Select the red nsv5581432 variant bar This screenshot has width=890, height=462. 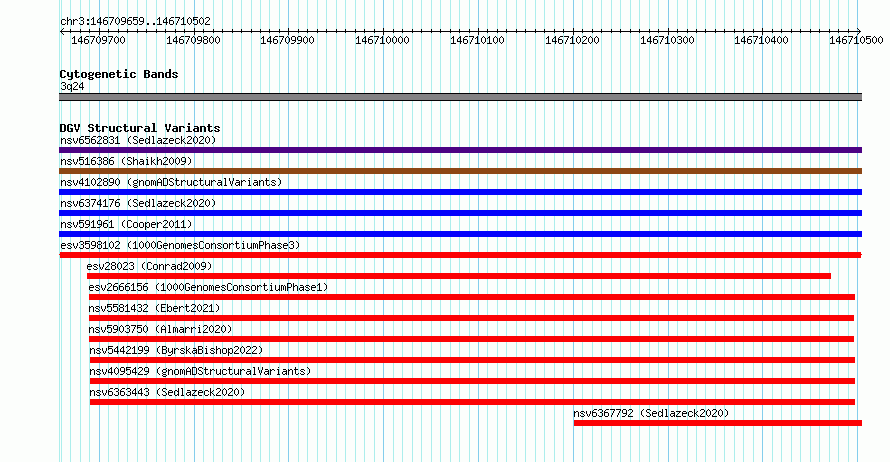(x=471, y=318)
